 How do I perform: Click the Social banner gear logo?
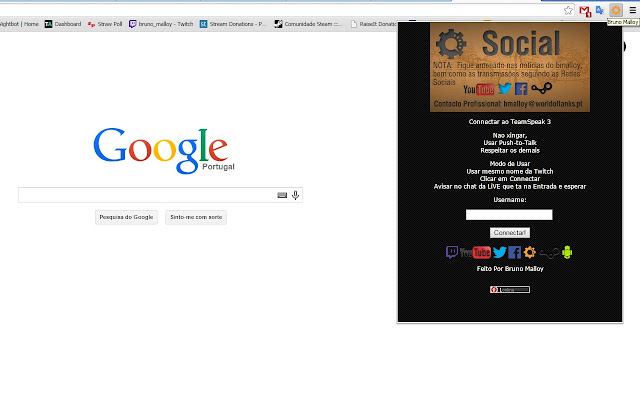[x=451, y=43]
